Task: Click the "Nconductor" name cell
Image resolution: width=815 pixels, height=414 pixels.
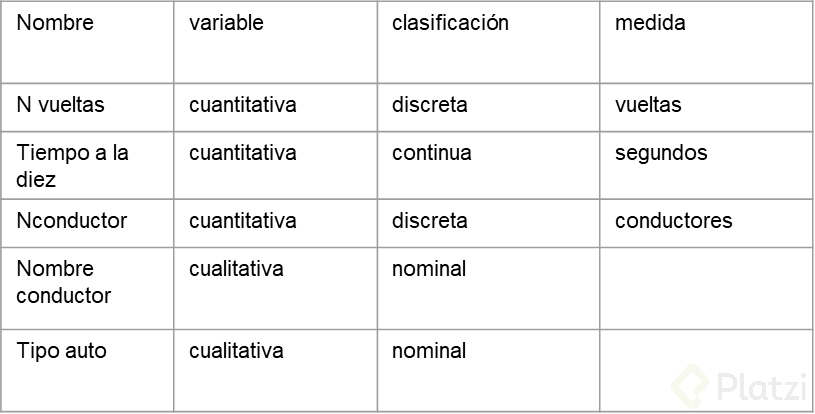Action: [71, 221]
